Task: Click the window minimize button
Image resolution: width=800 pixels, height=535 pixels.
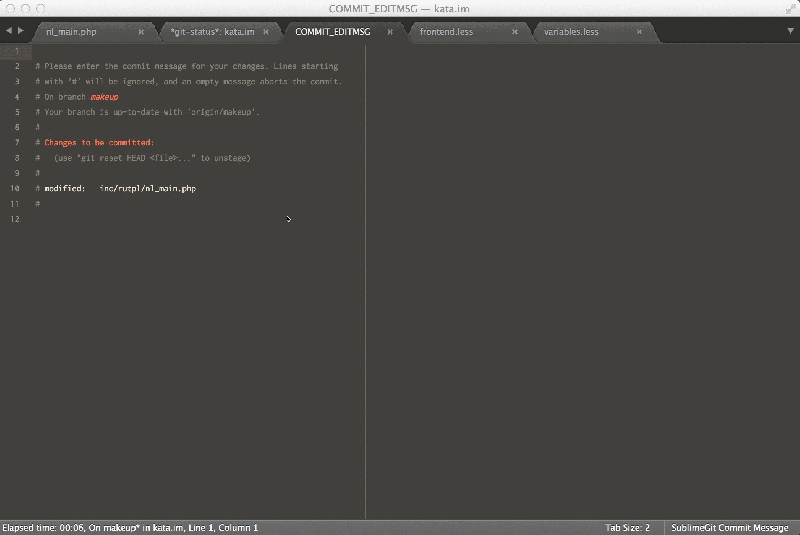Action: (x=26, y=9)
